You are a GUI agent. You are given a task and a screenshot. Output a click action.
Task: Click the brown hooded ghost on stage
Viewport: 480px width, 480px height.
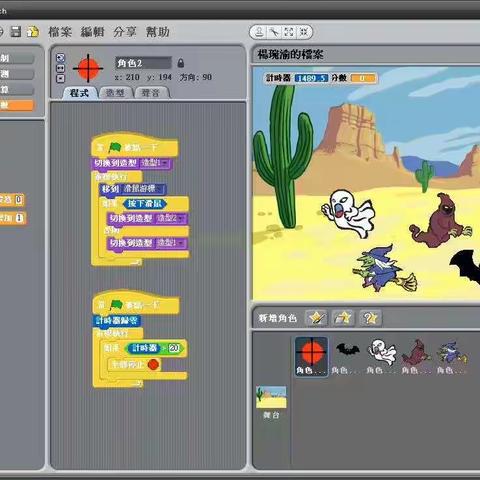pos(440,221)
